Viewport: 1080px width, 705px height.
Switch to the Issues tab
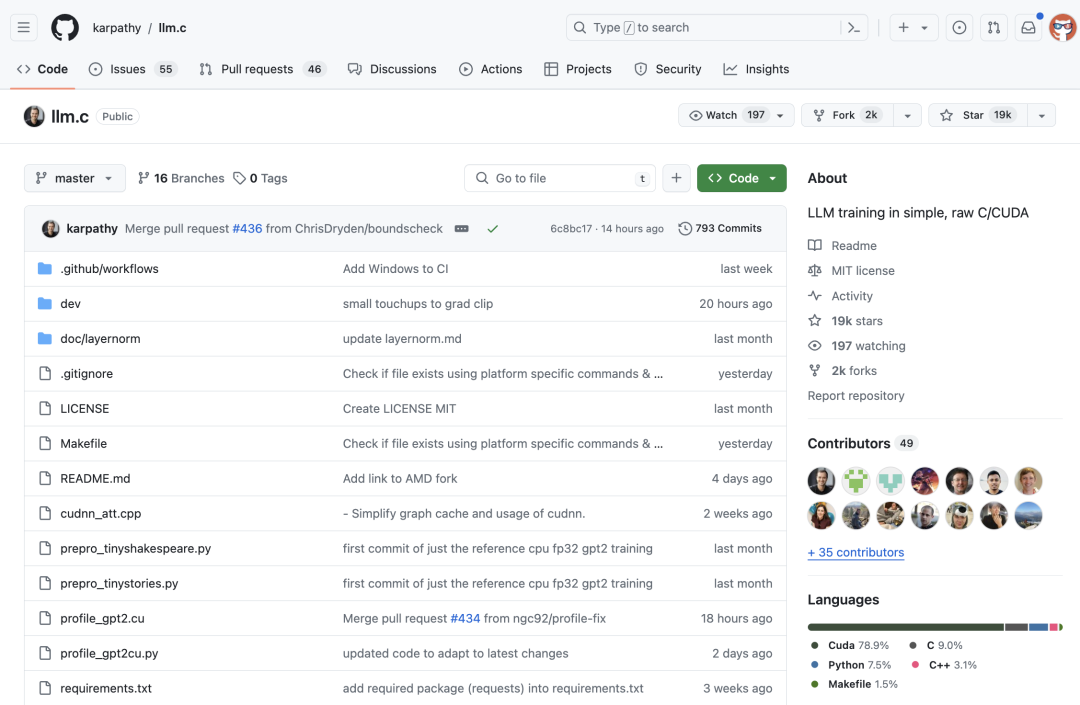tap(133, 69)
